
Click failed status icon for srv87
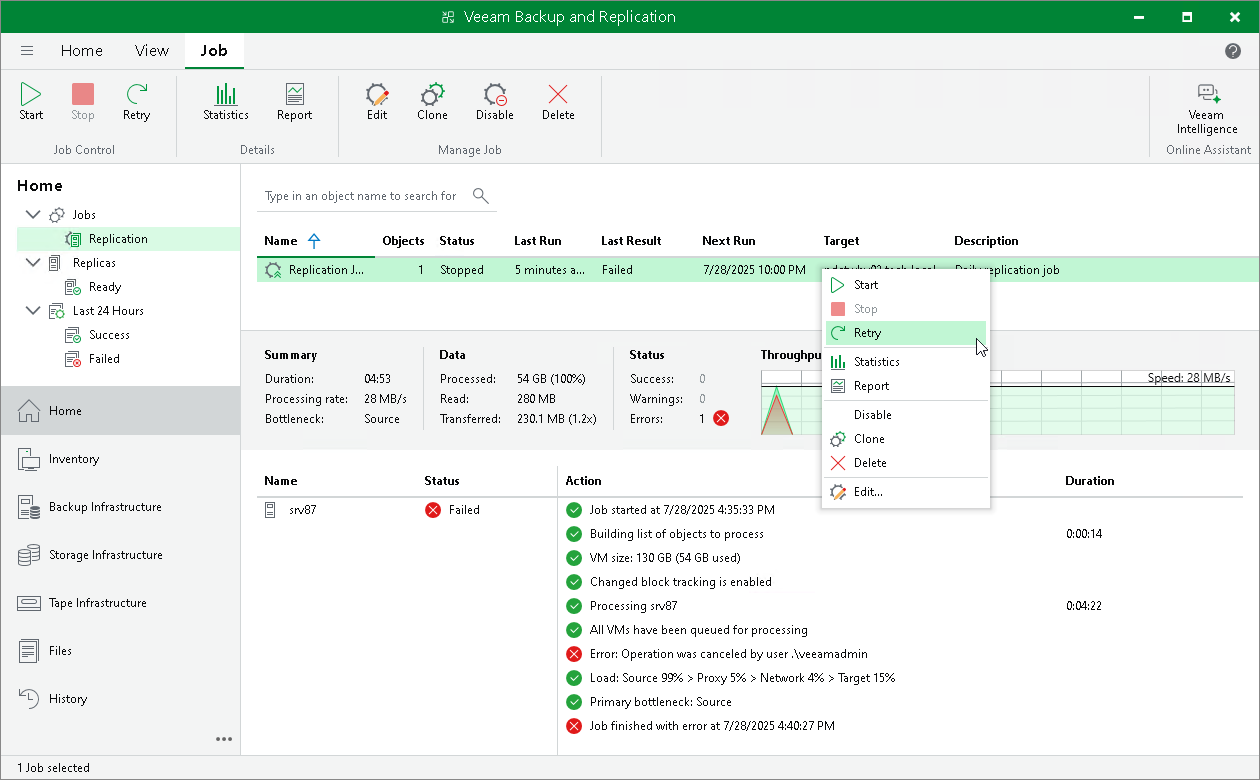point(433,510)
